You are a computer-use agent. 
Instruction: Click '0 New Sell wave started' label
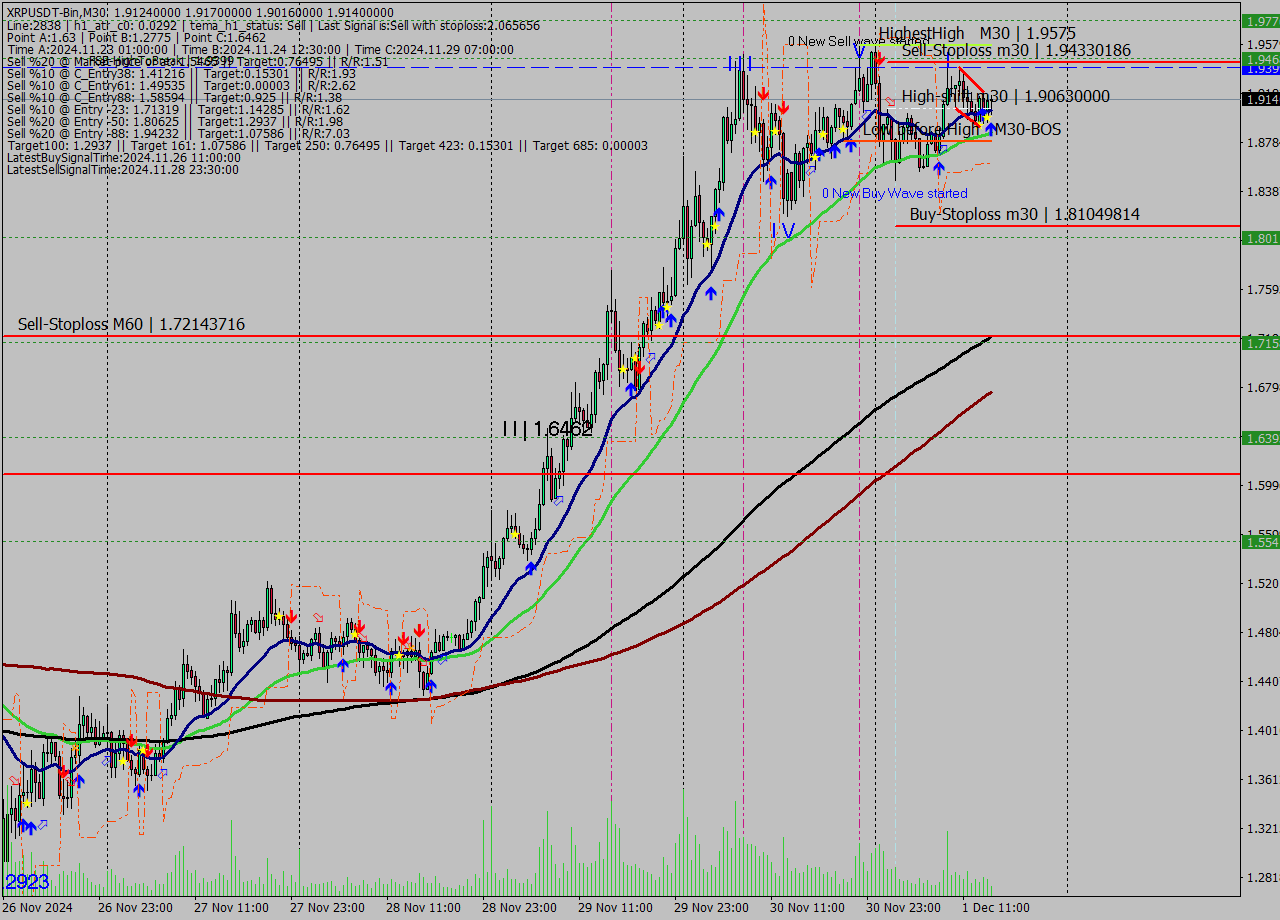tap(858, 41)
